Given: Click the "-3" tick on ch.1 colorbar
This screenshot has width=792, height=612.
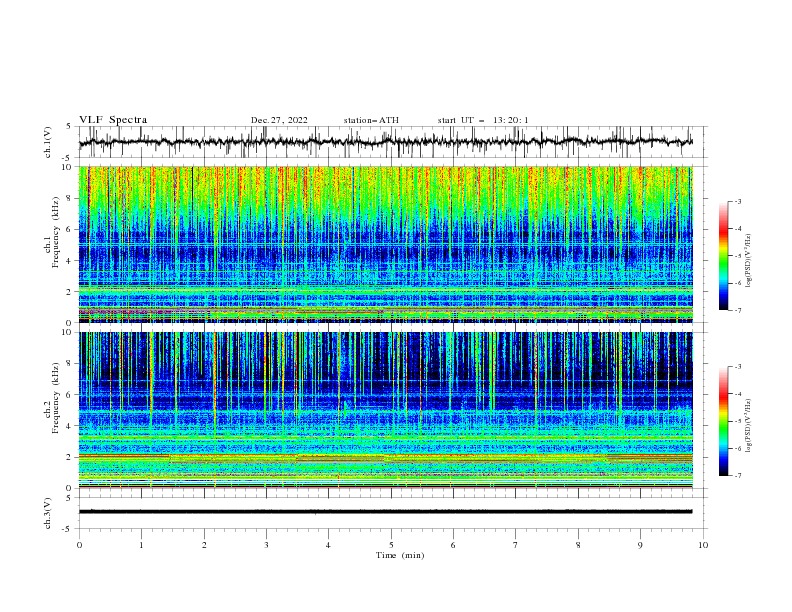Looking at the screenshot, I should coord(738,201).
